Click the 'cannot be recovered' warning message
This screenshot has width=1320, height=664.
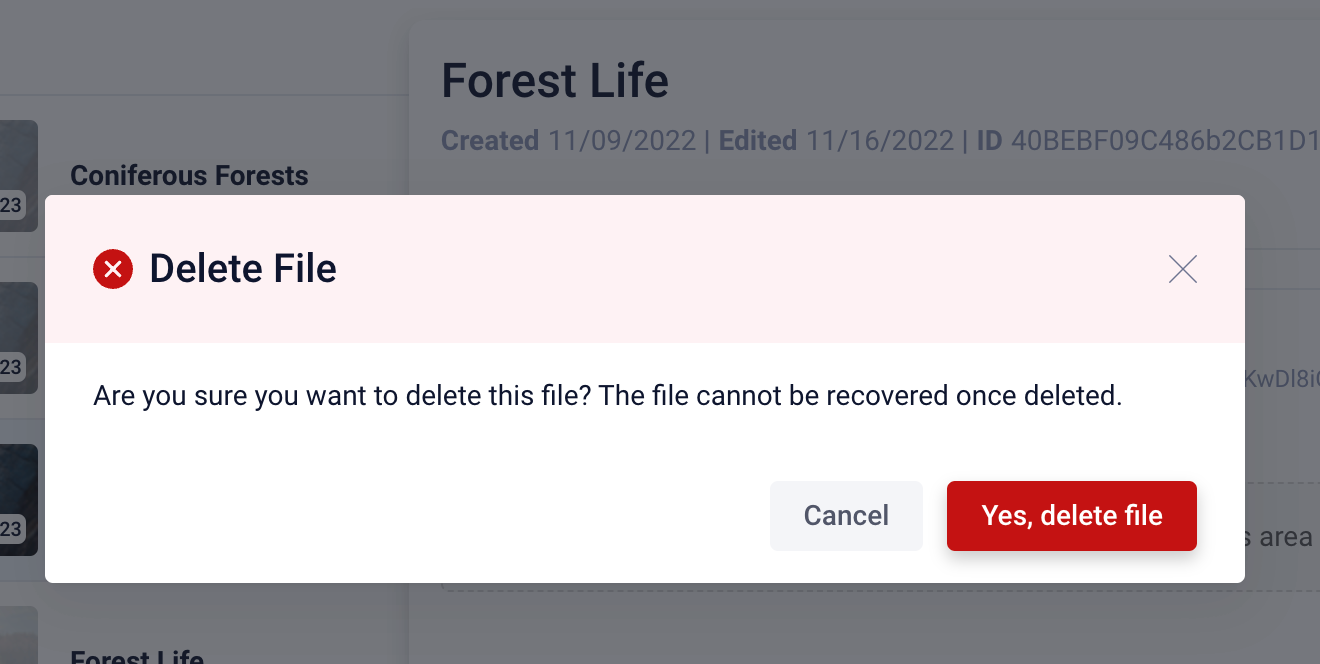pos(608,396)
